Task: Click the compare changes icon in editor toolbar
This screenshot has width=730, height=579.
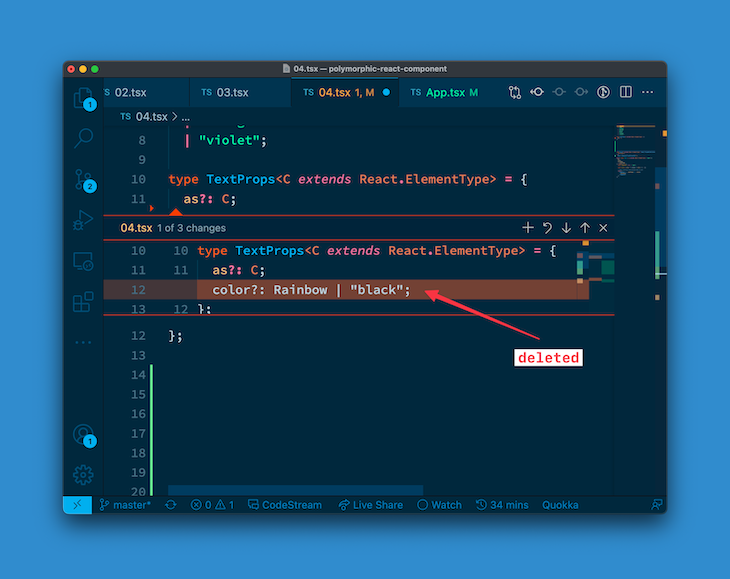Action: pos(514,92)
